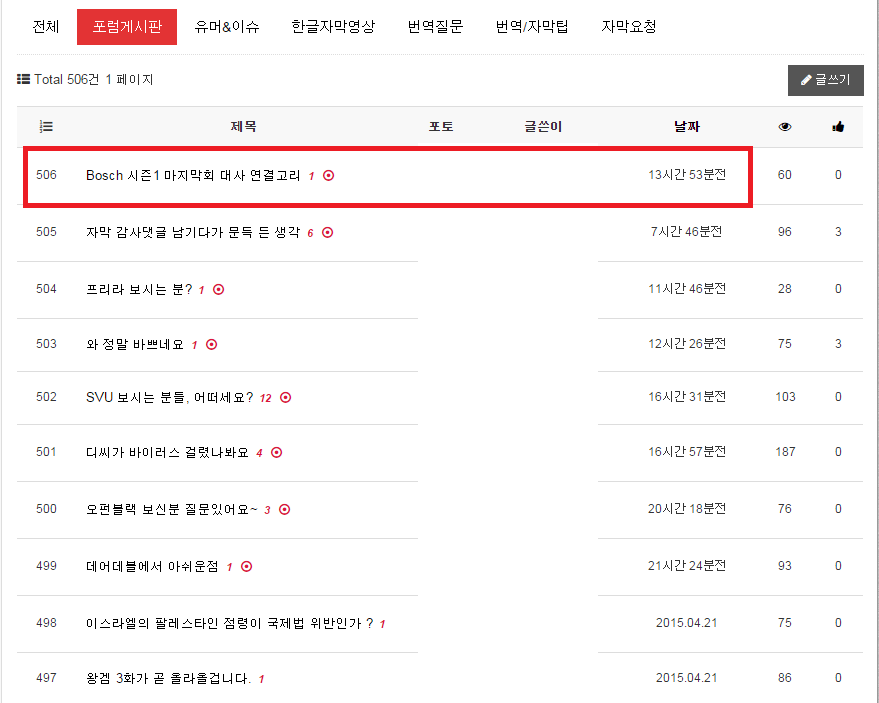Click the red target icon on Bosch post
The width and height of the screenshot is (879, 703).
[x=329, y=175]
